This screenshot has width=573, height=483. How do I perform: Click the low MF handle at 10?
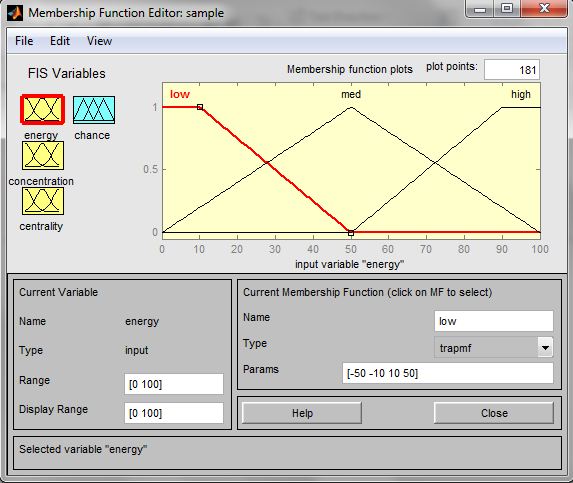pyautogui.click(x=200, y=107)
